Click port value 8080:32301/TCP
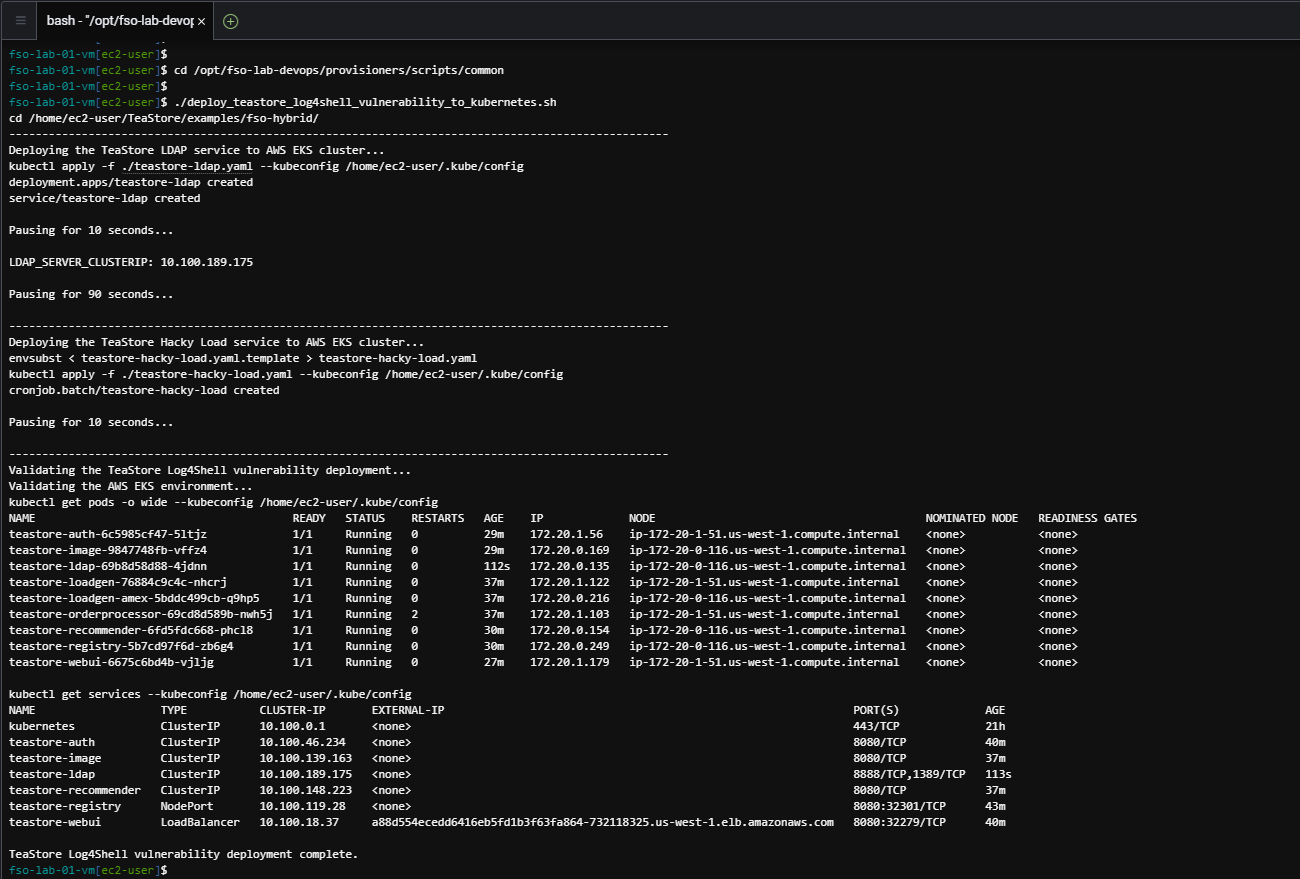 [x=899, y=806]
